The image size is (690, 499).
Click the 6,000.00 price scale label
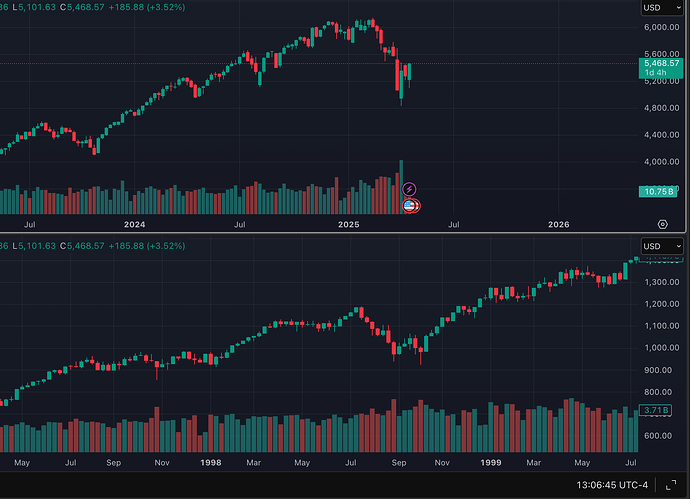pyautogui.click(x=660, y=28)
